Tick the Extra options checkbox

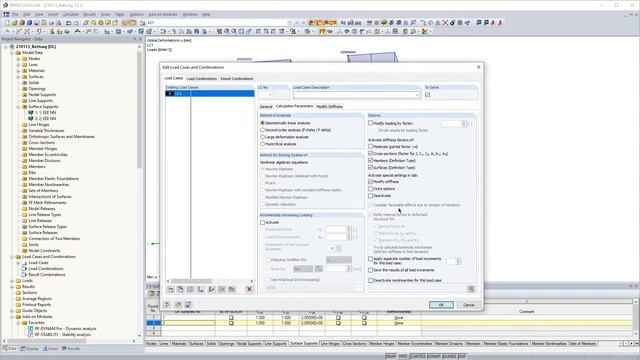click(371, 189)
